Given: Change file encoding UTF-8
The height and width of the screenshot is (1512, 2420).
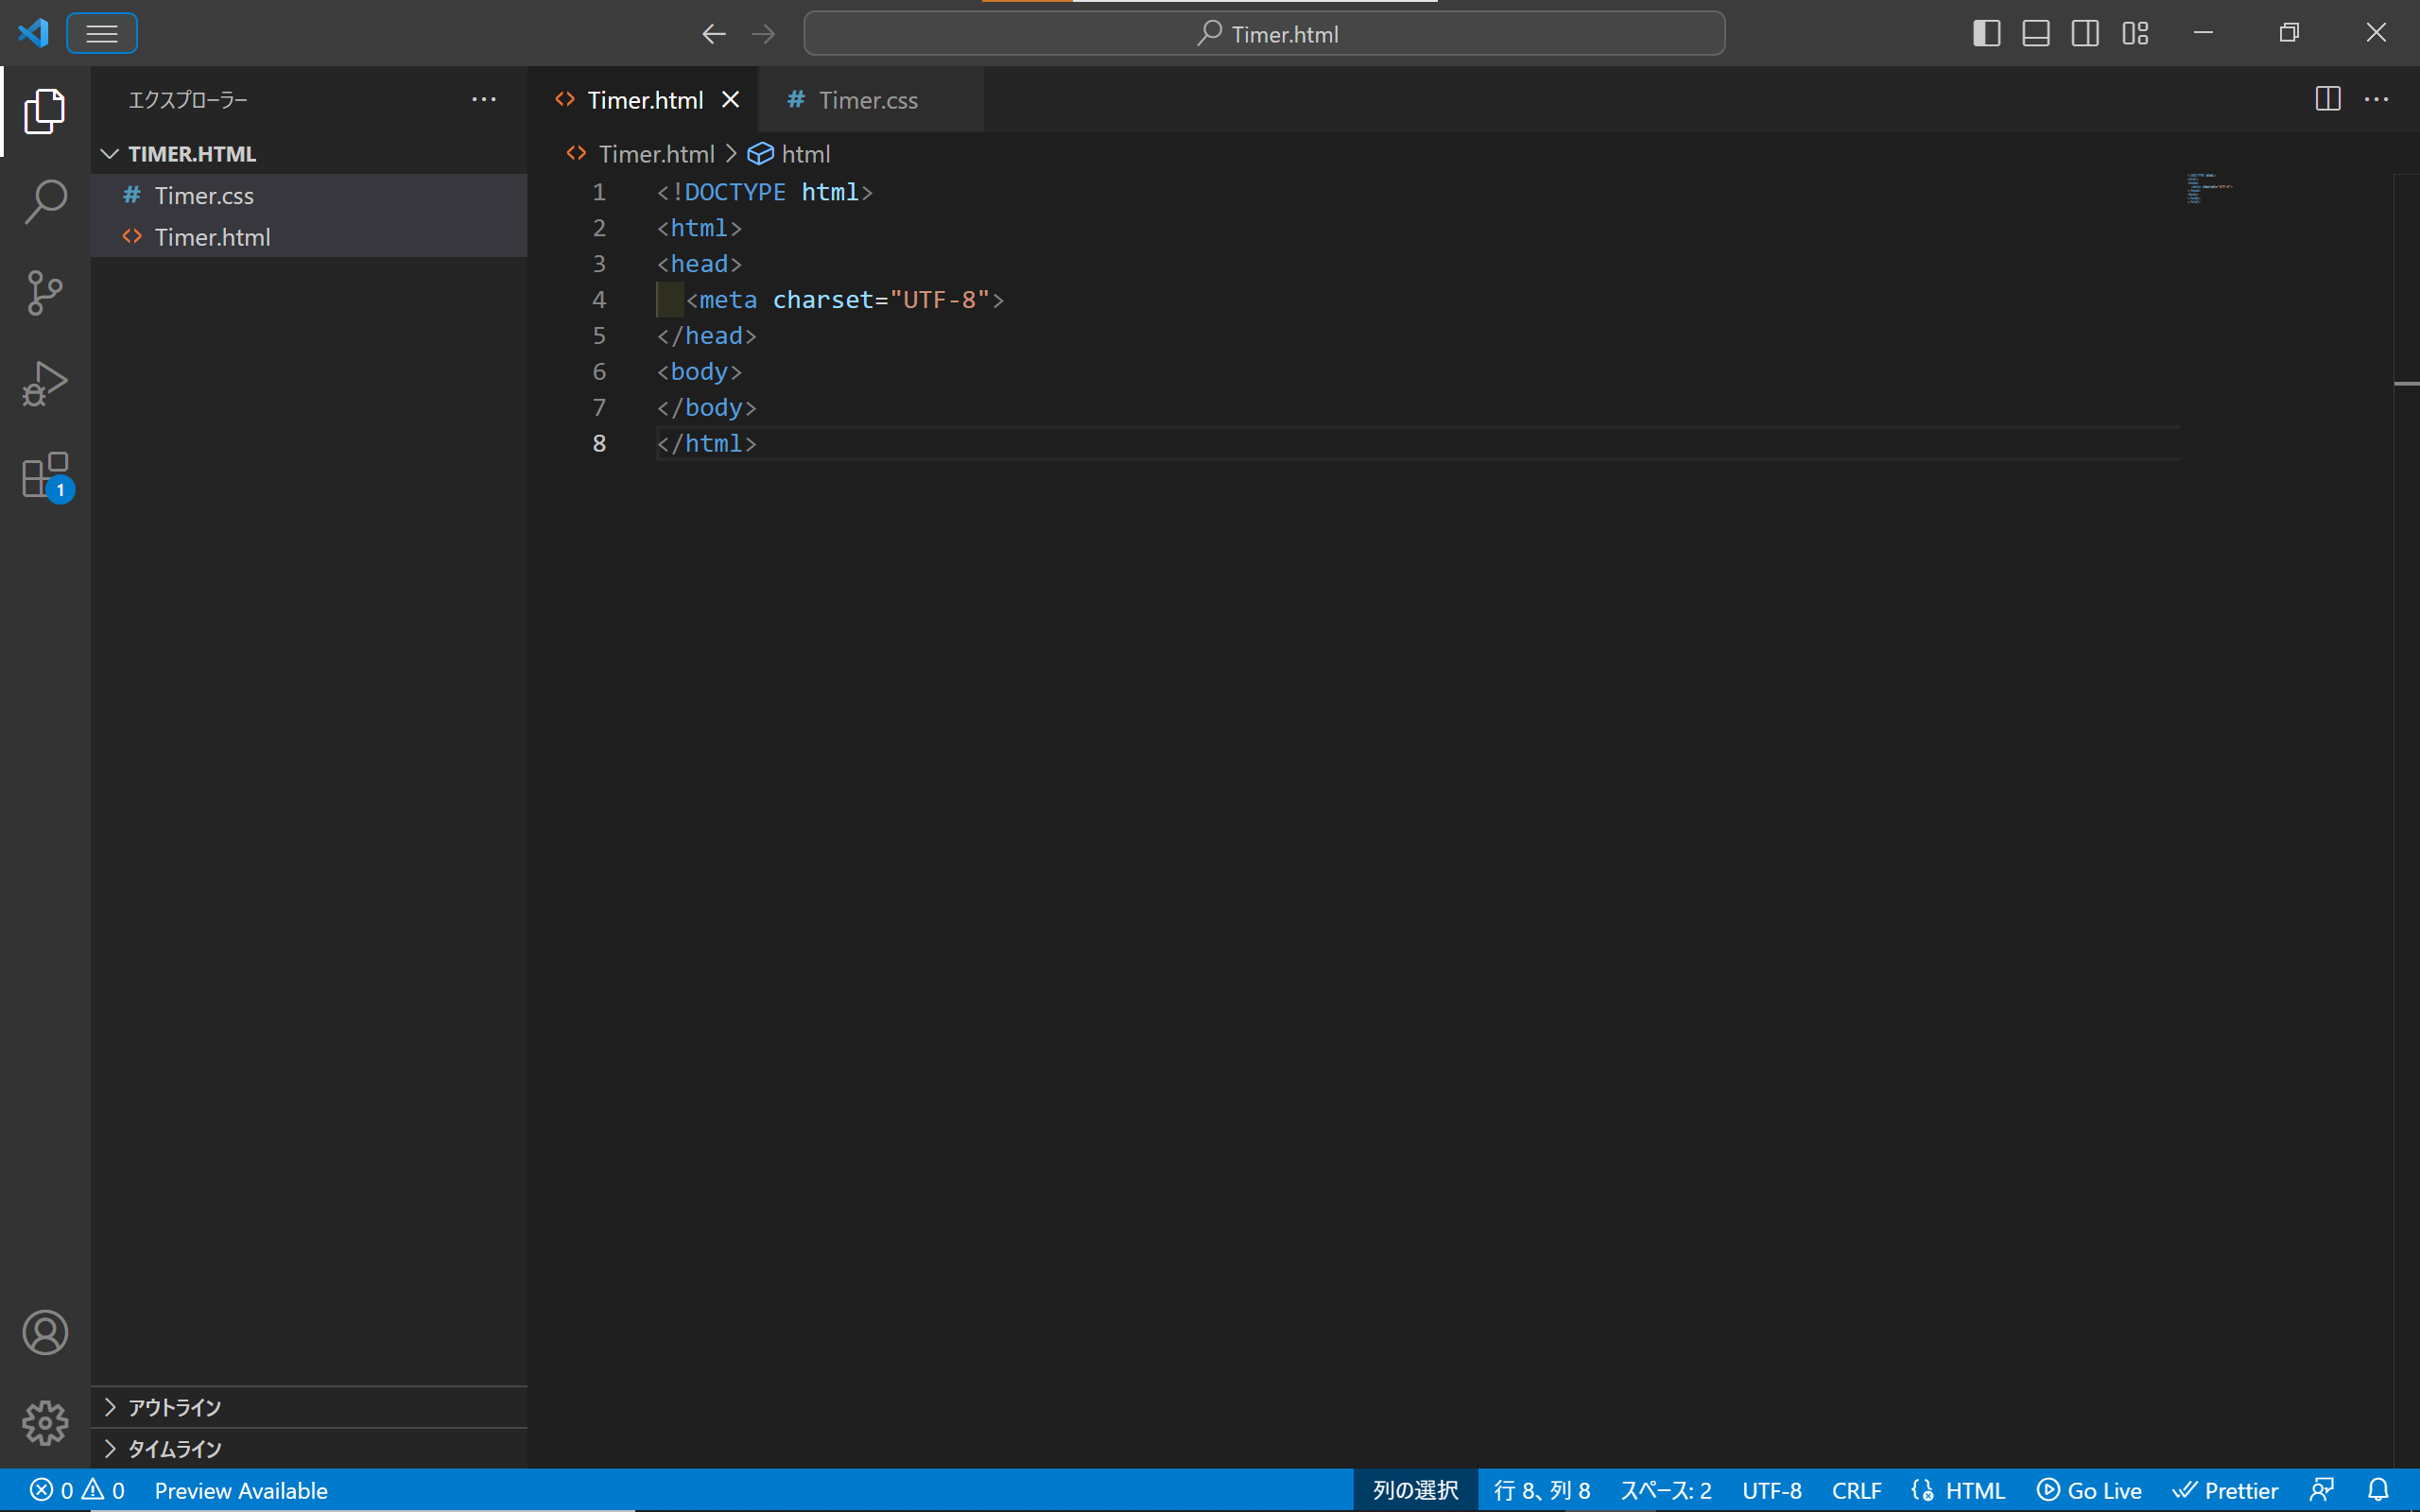Looking at the screenshot, I should click(x=1772, y=1490).
